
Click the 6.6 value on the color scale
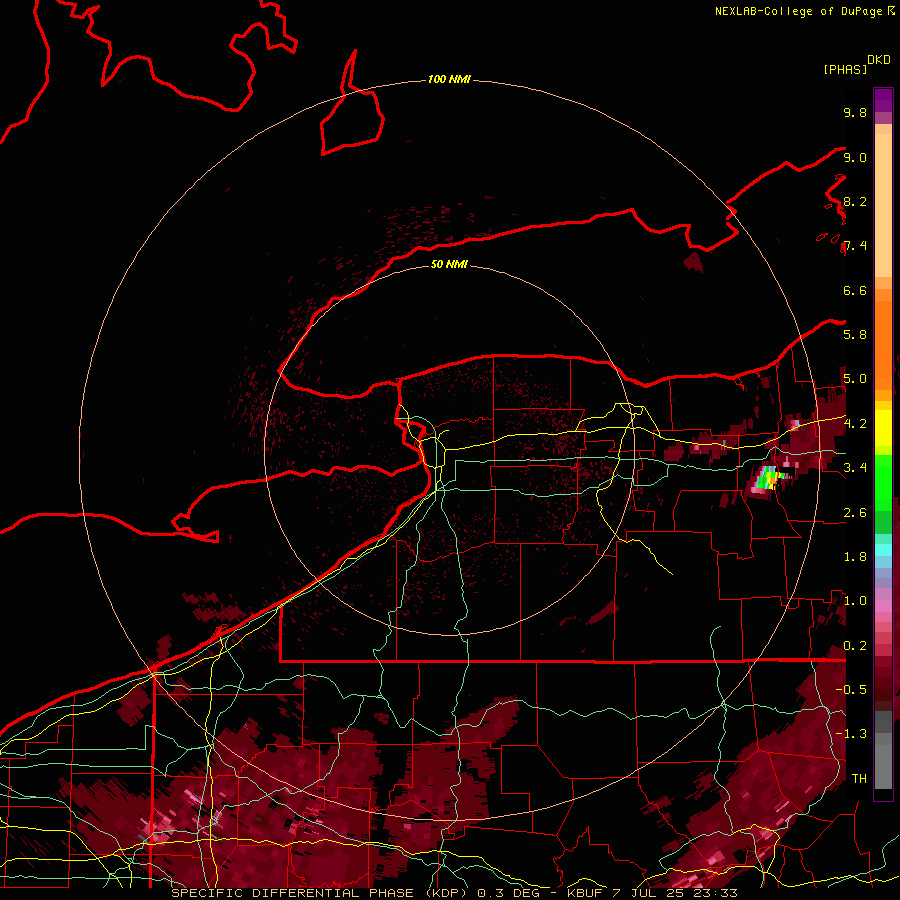pyautogui.click(x=855, y=290)
